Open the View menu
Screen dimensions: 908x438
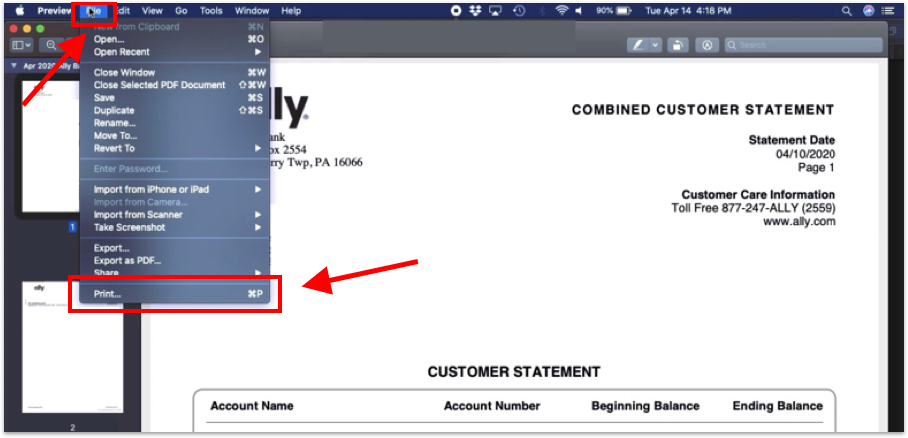point(152,10)
